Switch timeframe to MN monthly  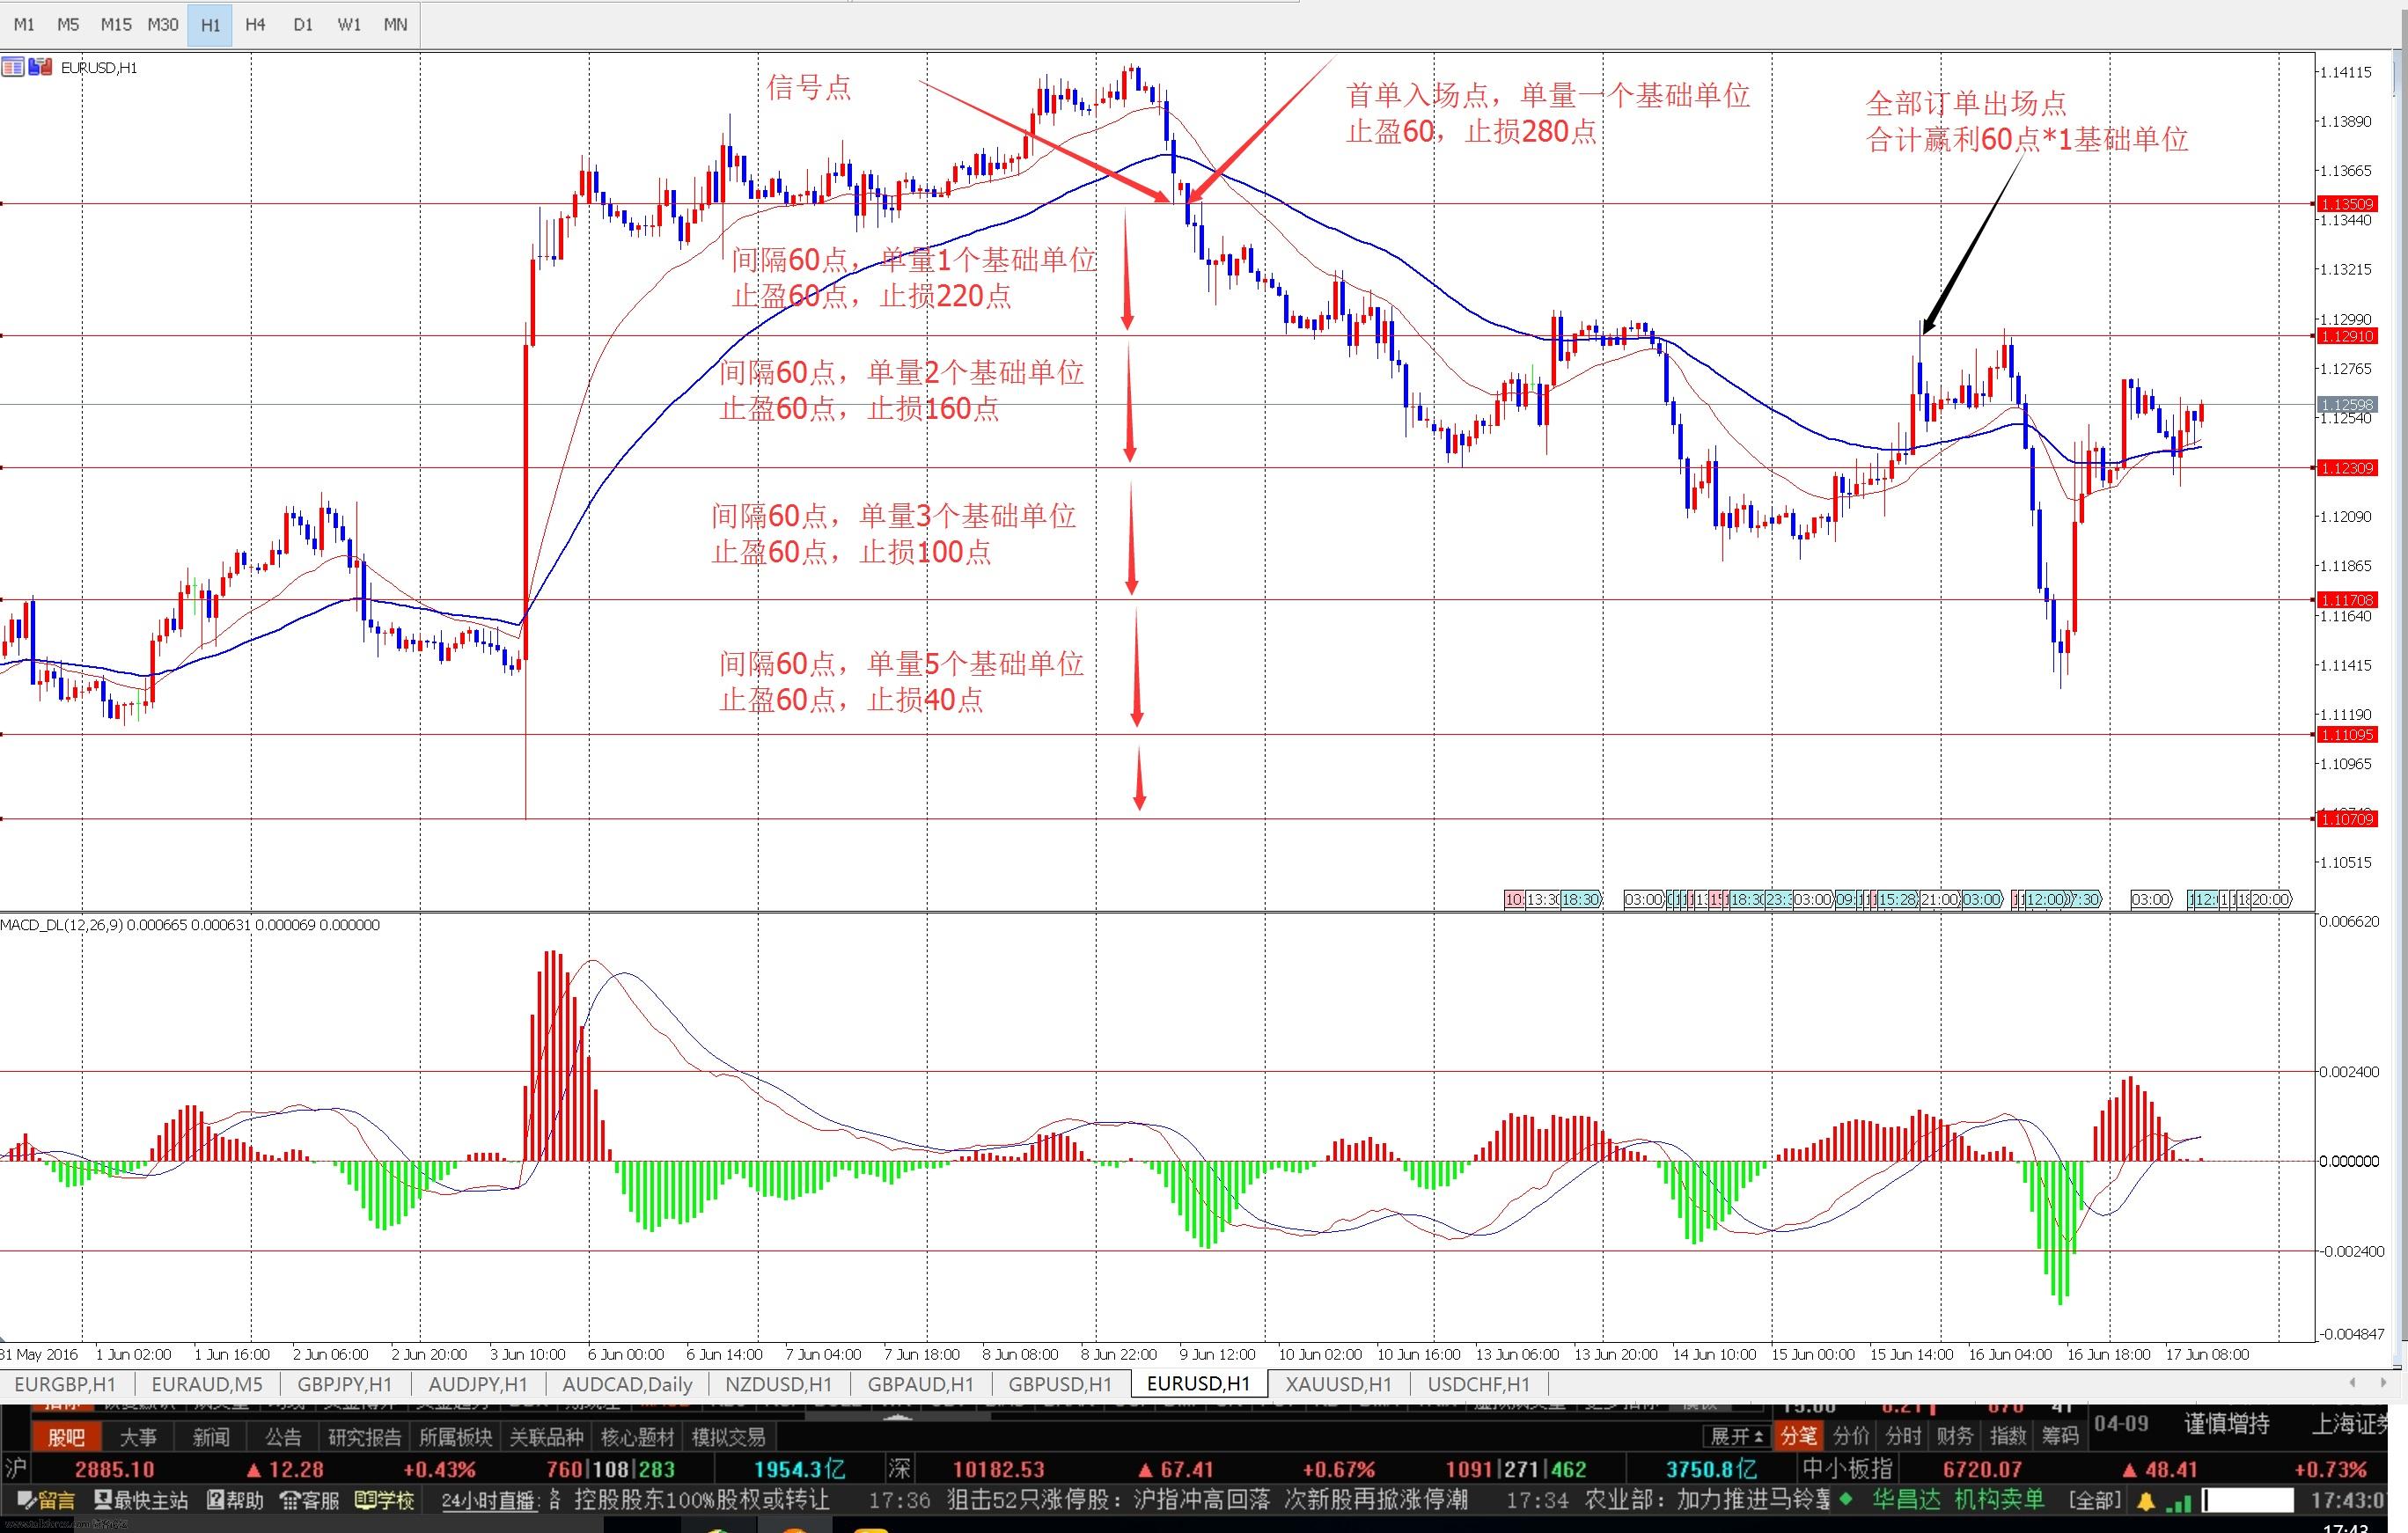(395, 24)
